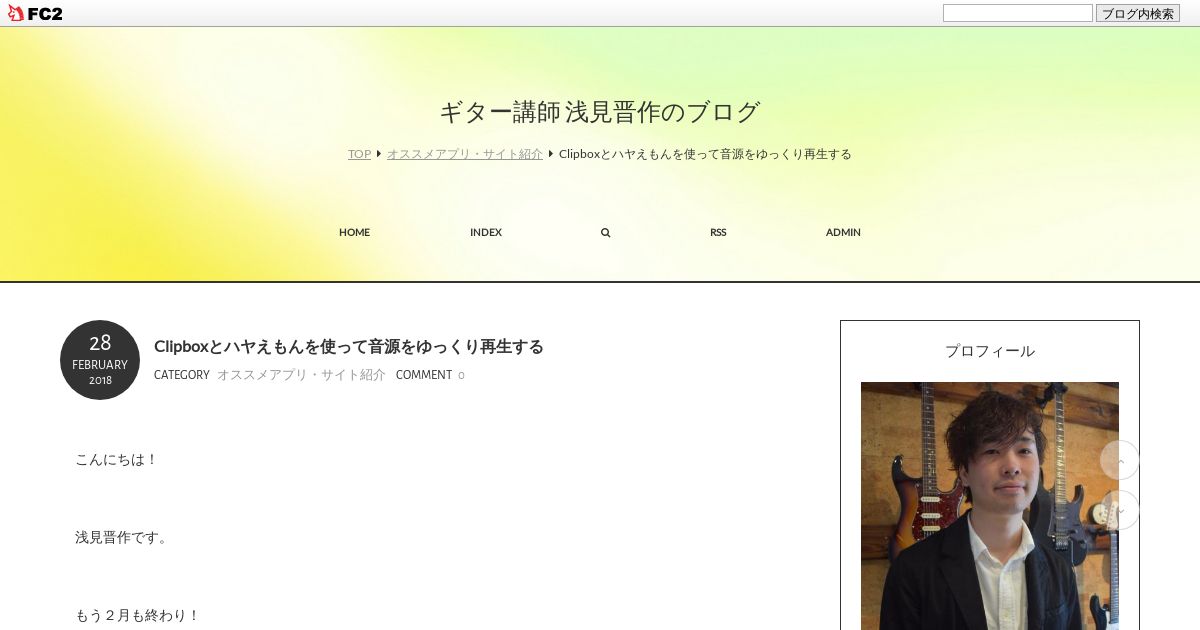Open オススメアプリ・サイト紹介 breadcrumb link

coord(465,154)
